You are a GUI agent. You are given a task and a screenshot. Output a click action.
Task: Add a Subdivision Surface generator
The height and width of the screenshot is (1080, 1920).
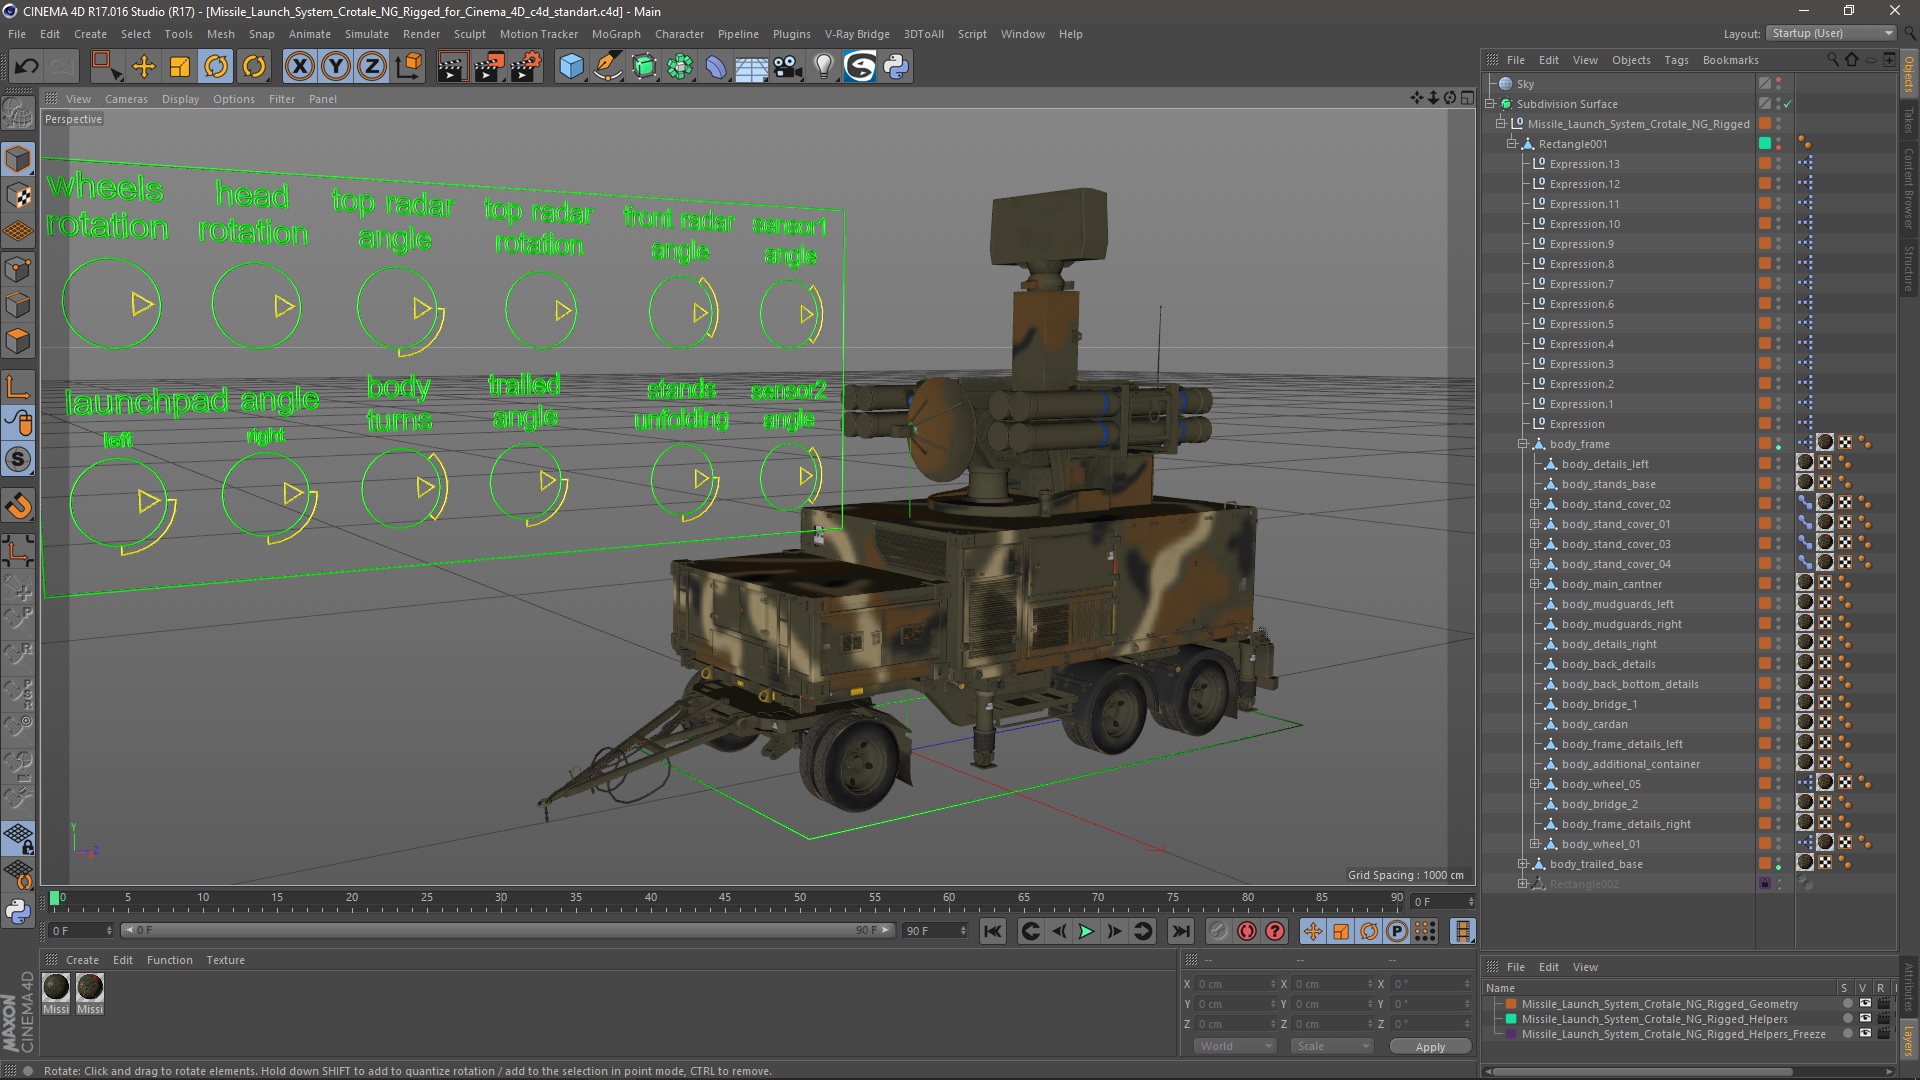(644, 67)
